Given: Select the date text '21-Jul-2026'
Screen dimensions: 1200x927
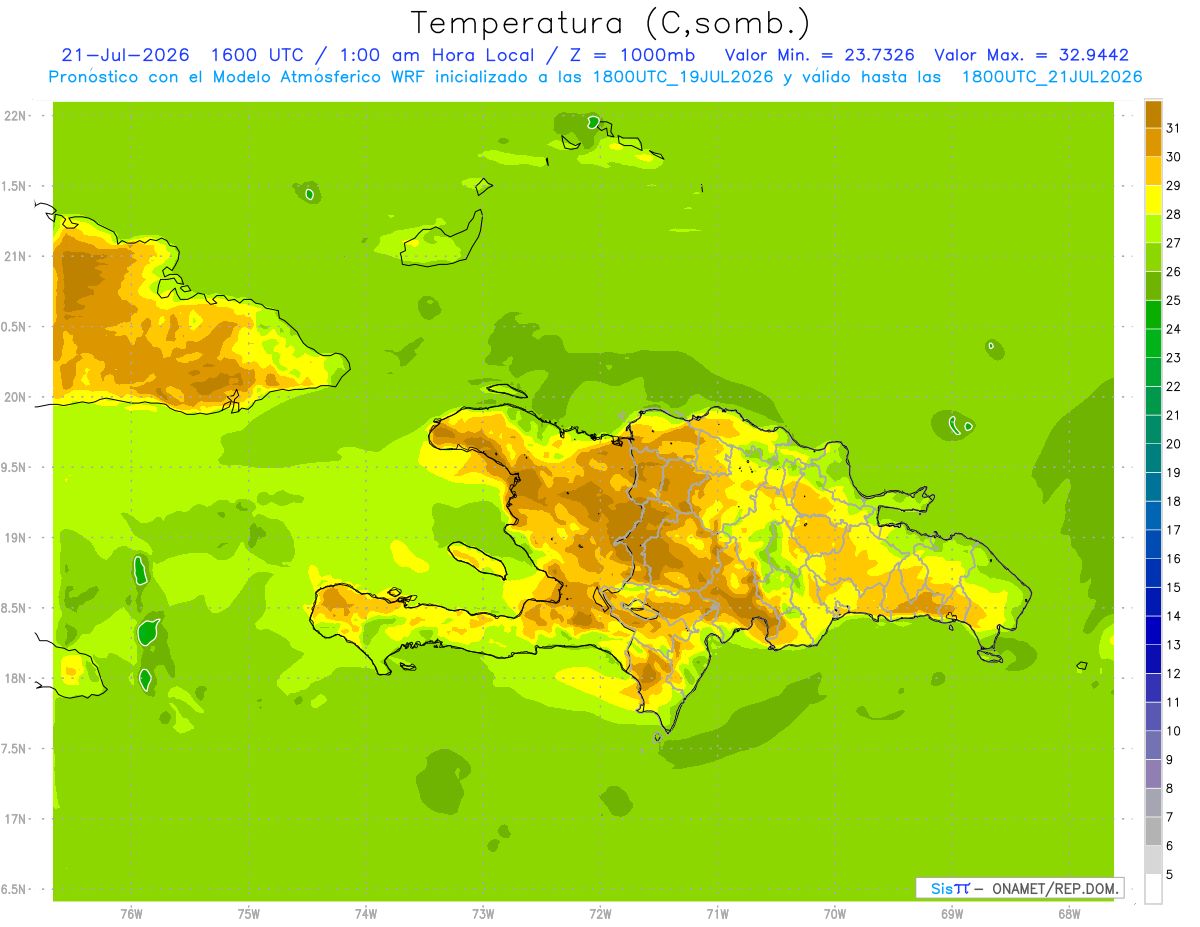Looking at the screenshot, I should tap(125, 55).
